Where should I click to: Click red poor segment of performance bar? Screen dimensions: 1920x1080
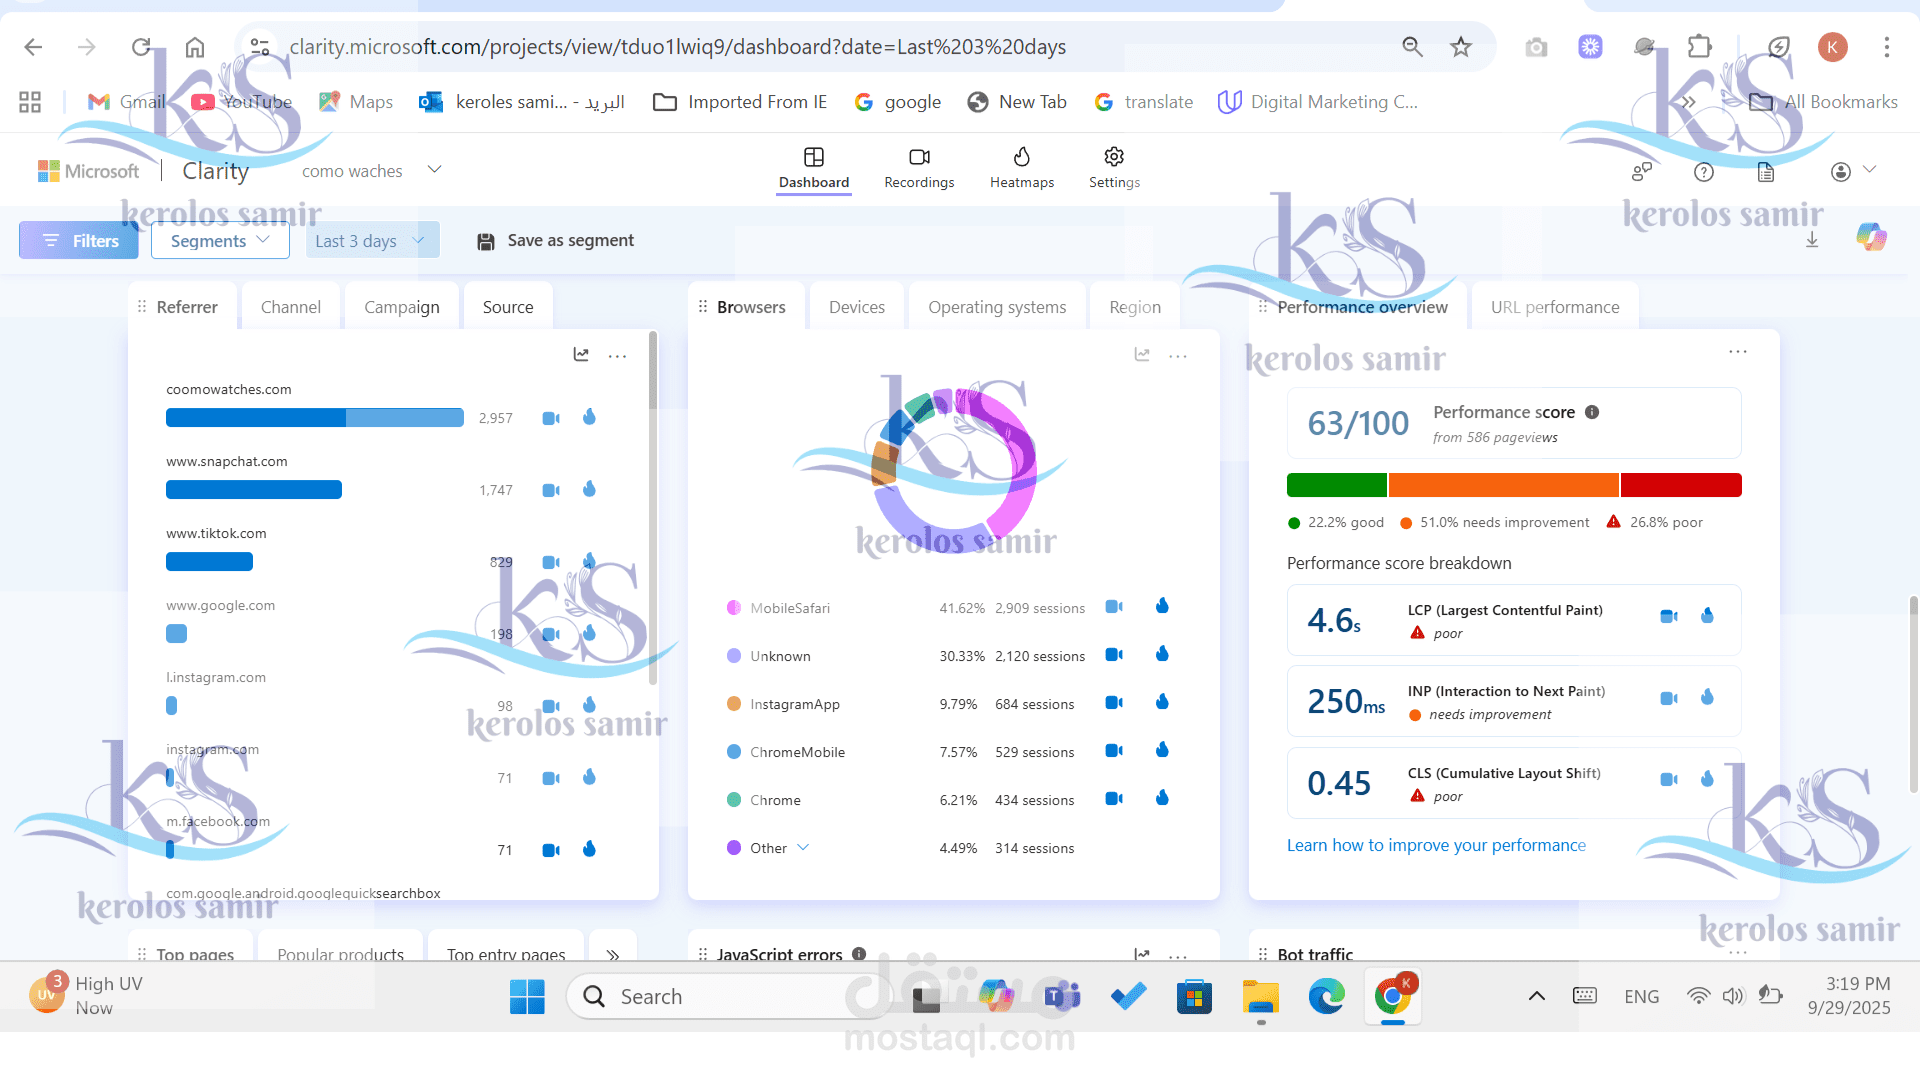pos(1680,485)
